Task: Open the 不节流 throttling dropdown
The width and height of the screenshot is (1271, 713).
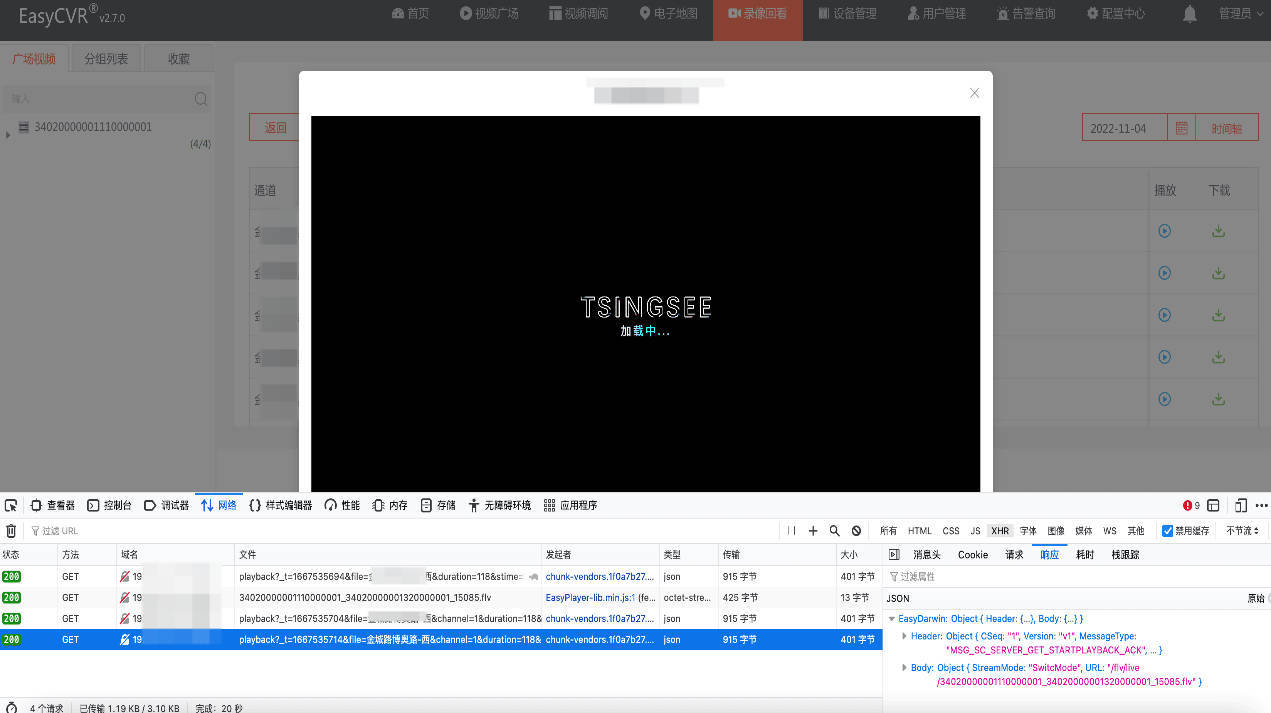Action: click(x=1243, y=531)
